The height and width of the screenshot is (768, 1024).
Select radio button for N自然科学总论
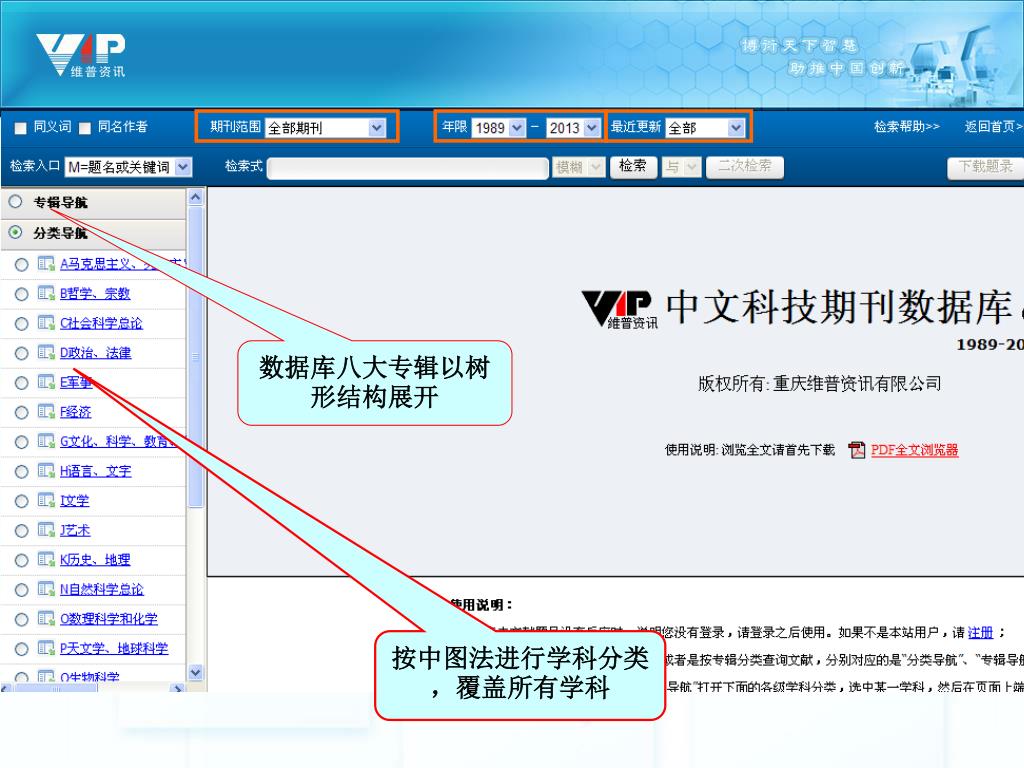tap(22, 590)
